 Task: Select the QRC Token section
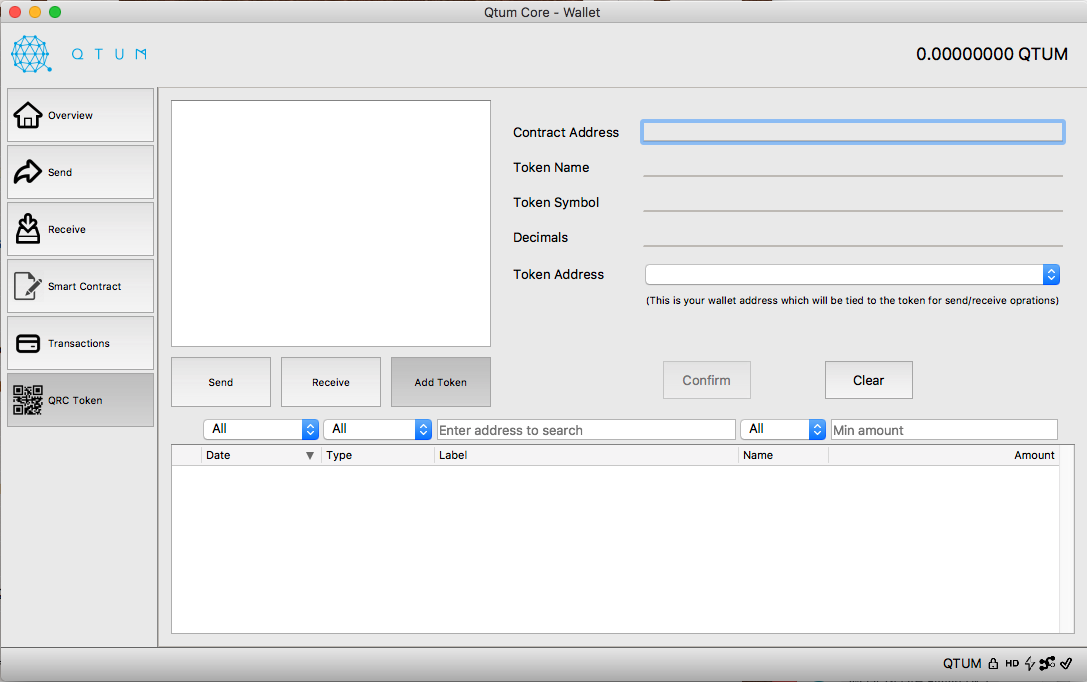(x=80, y=400)
